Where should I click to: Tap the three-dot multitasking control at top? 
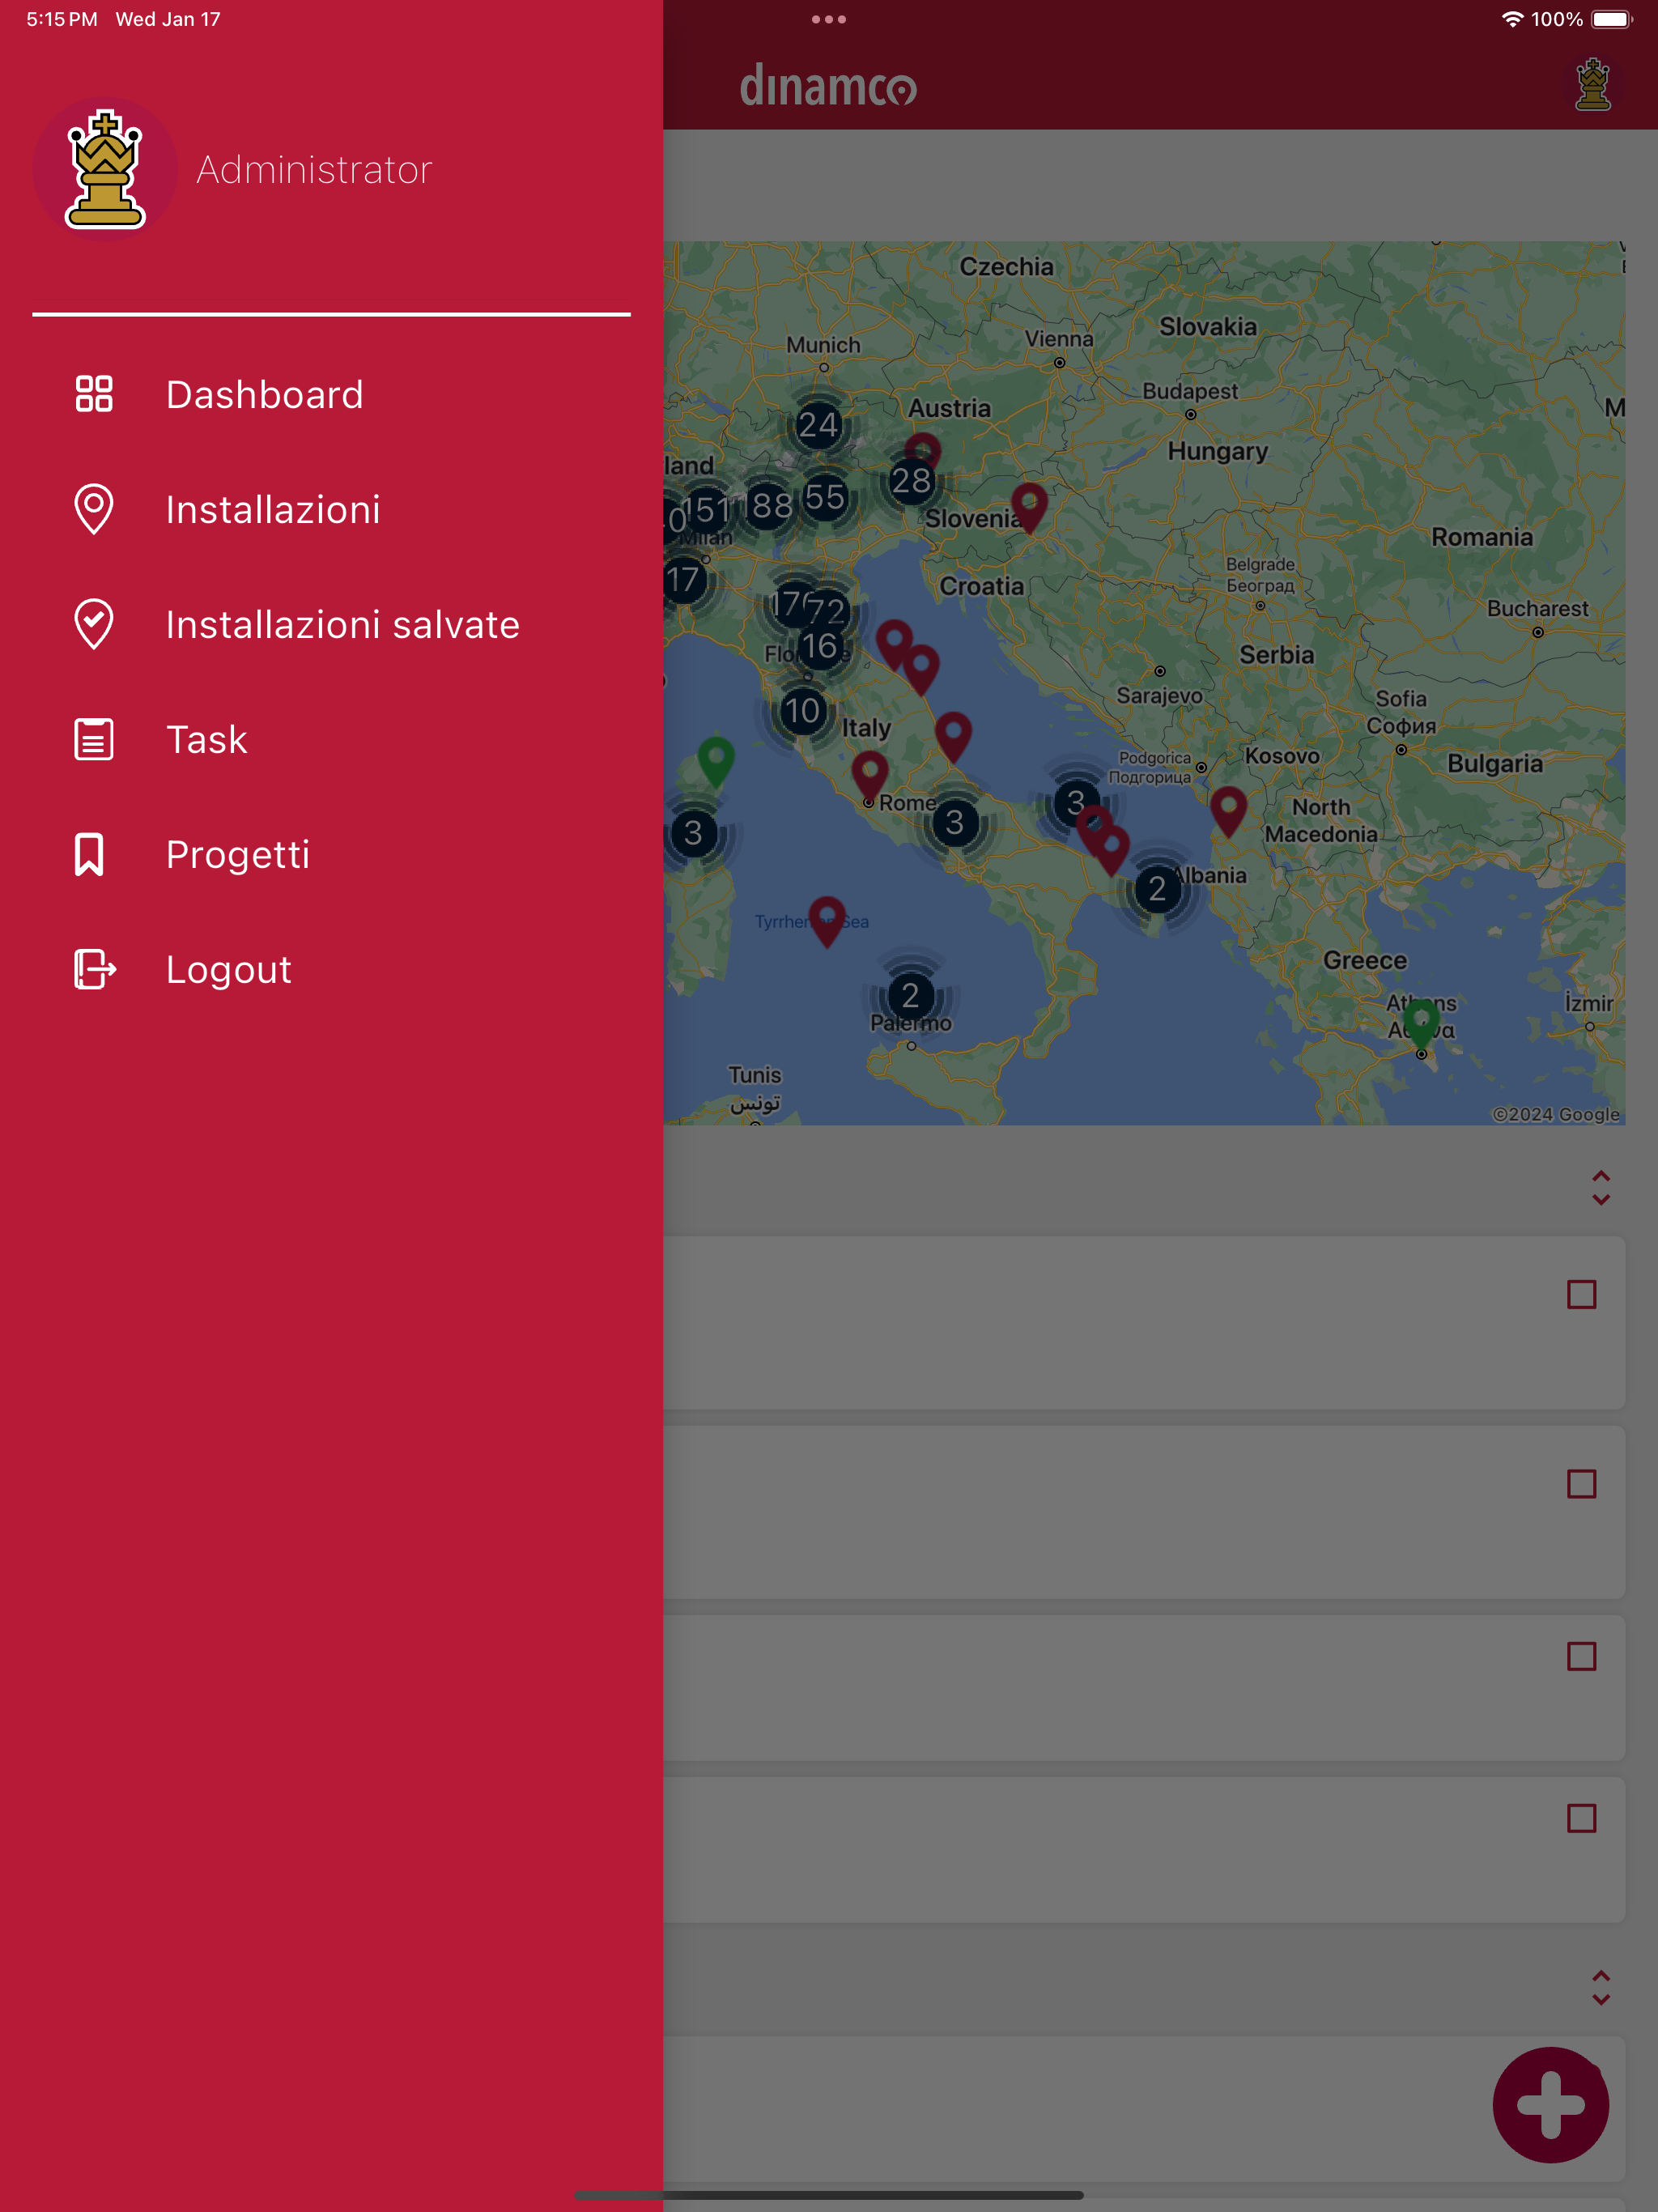coord(829,19)
